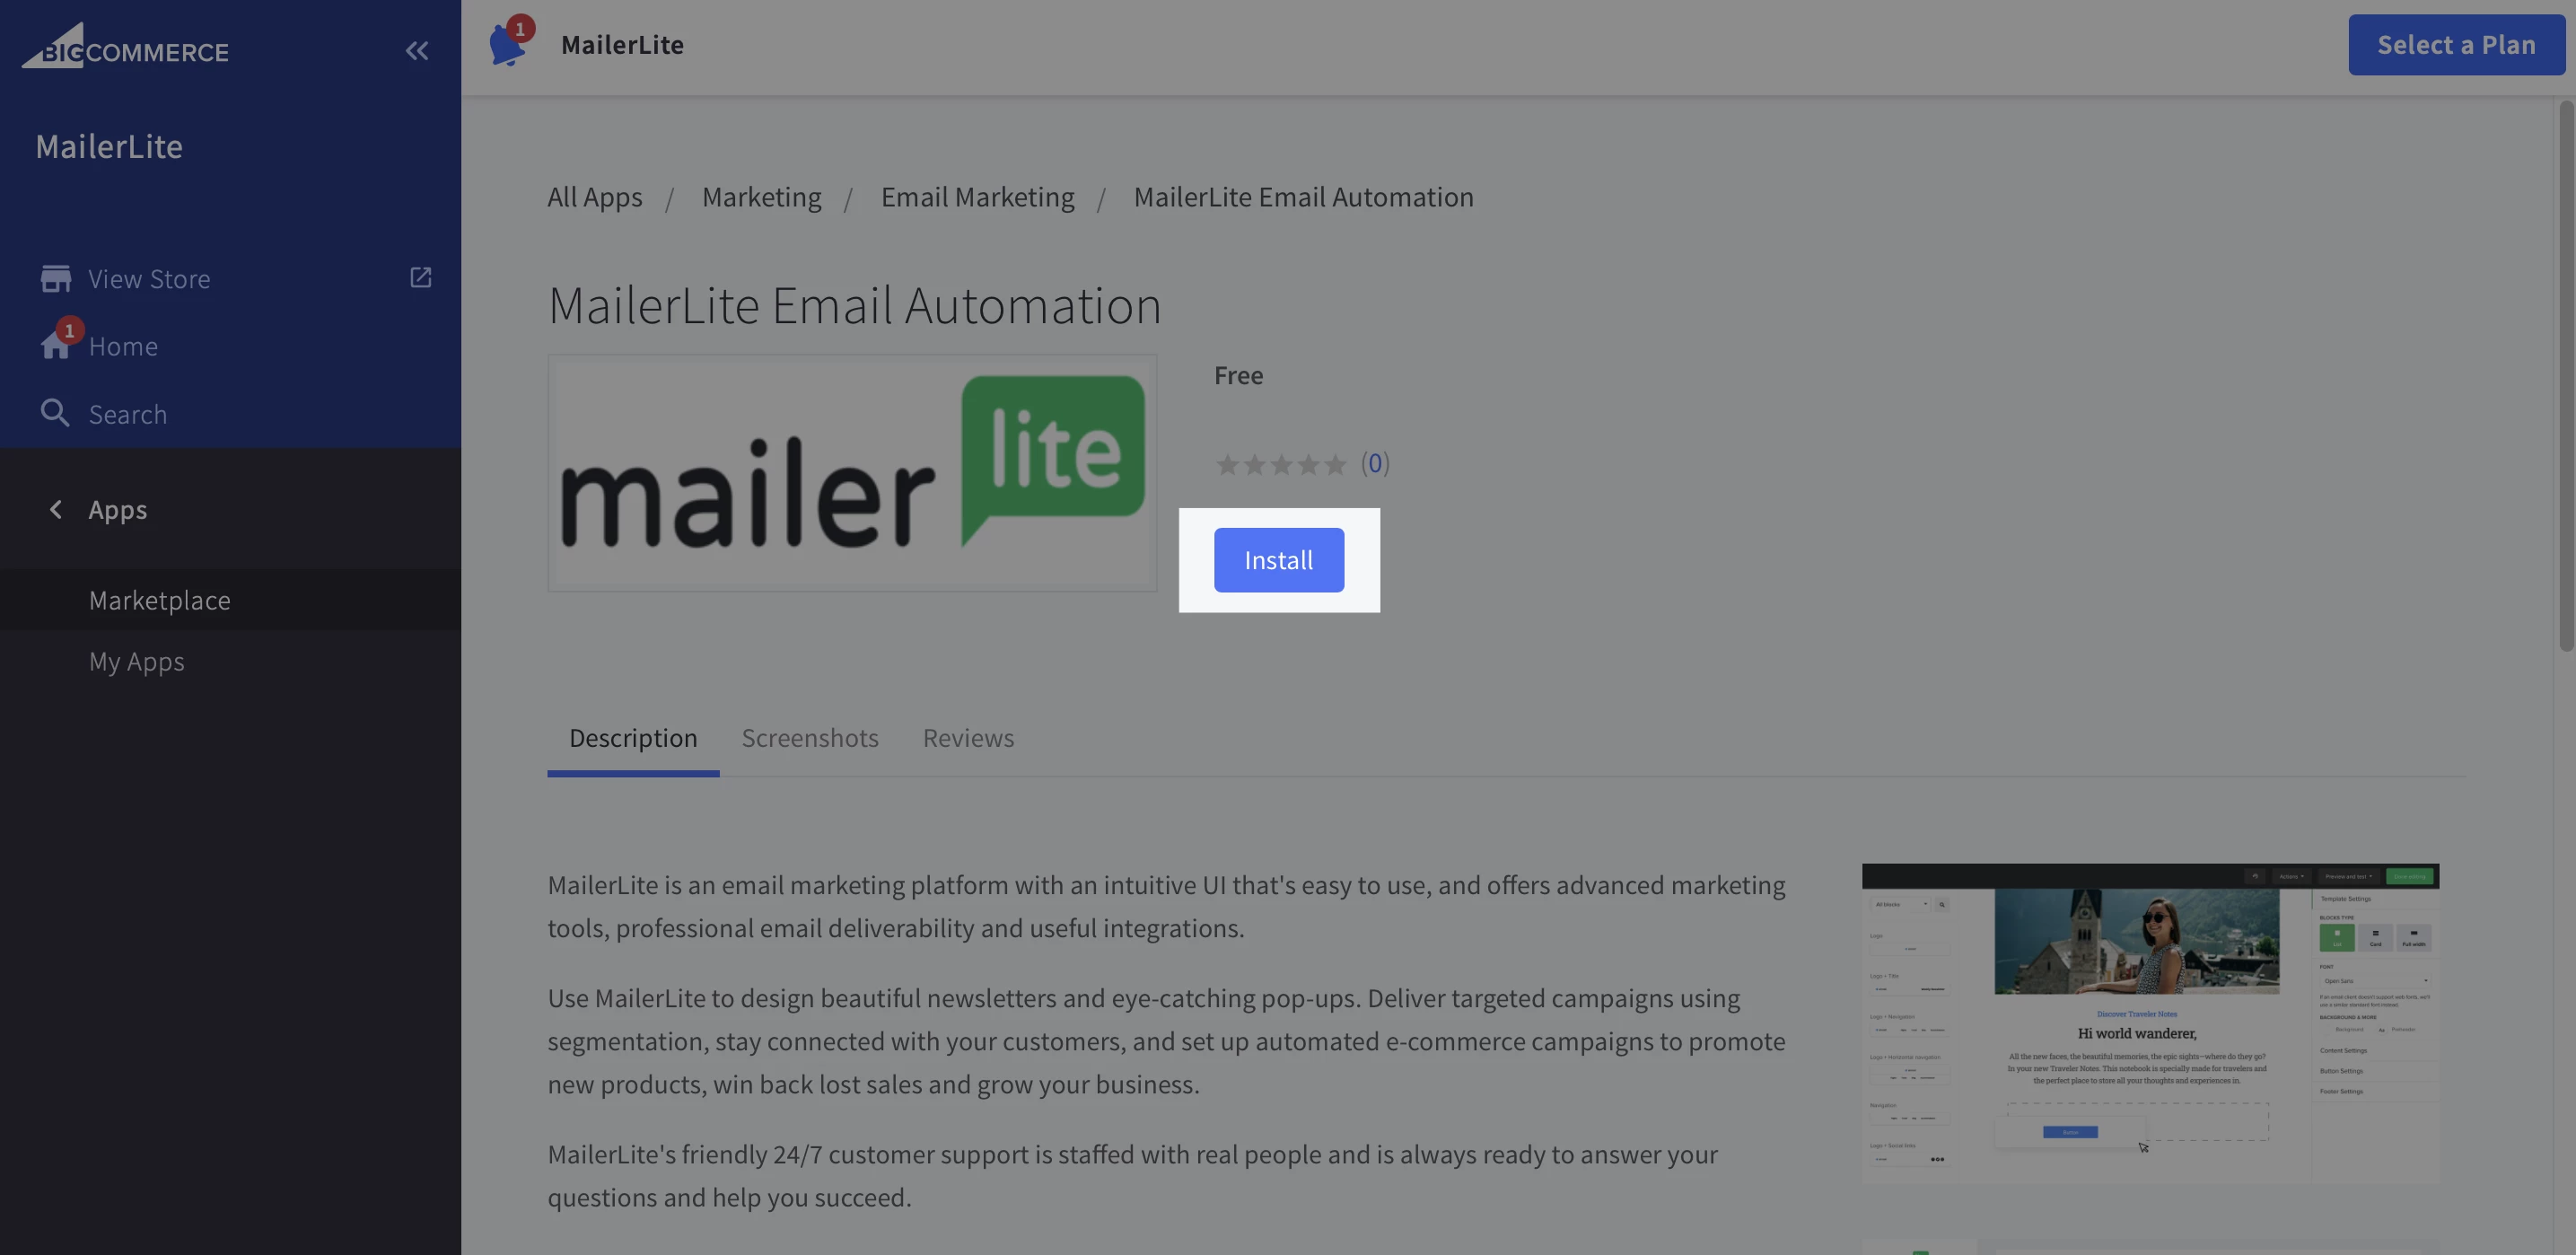Click the Home house icon
Screen dimensions: 2576x1255
coord(55,346)
